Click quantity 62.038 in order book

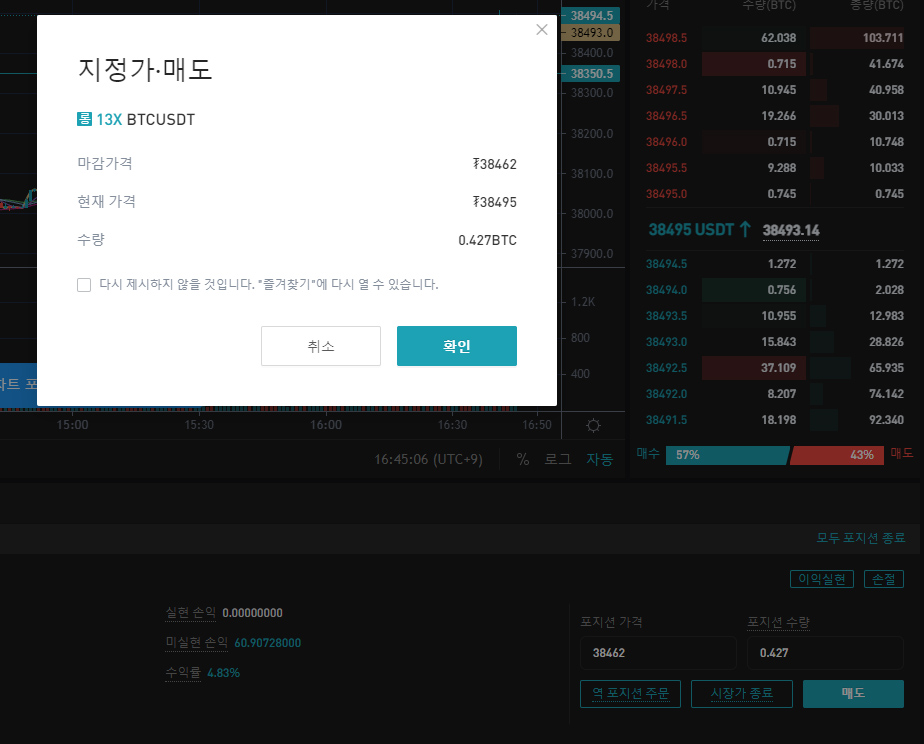click(778, 38)
